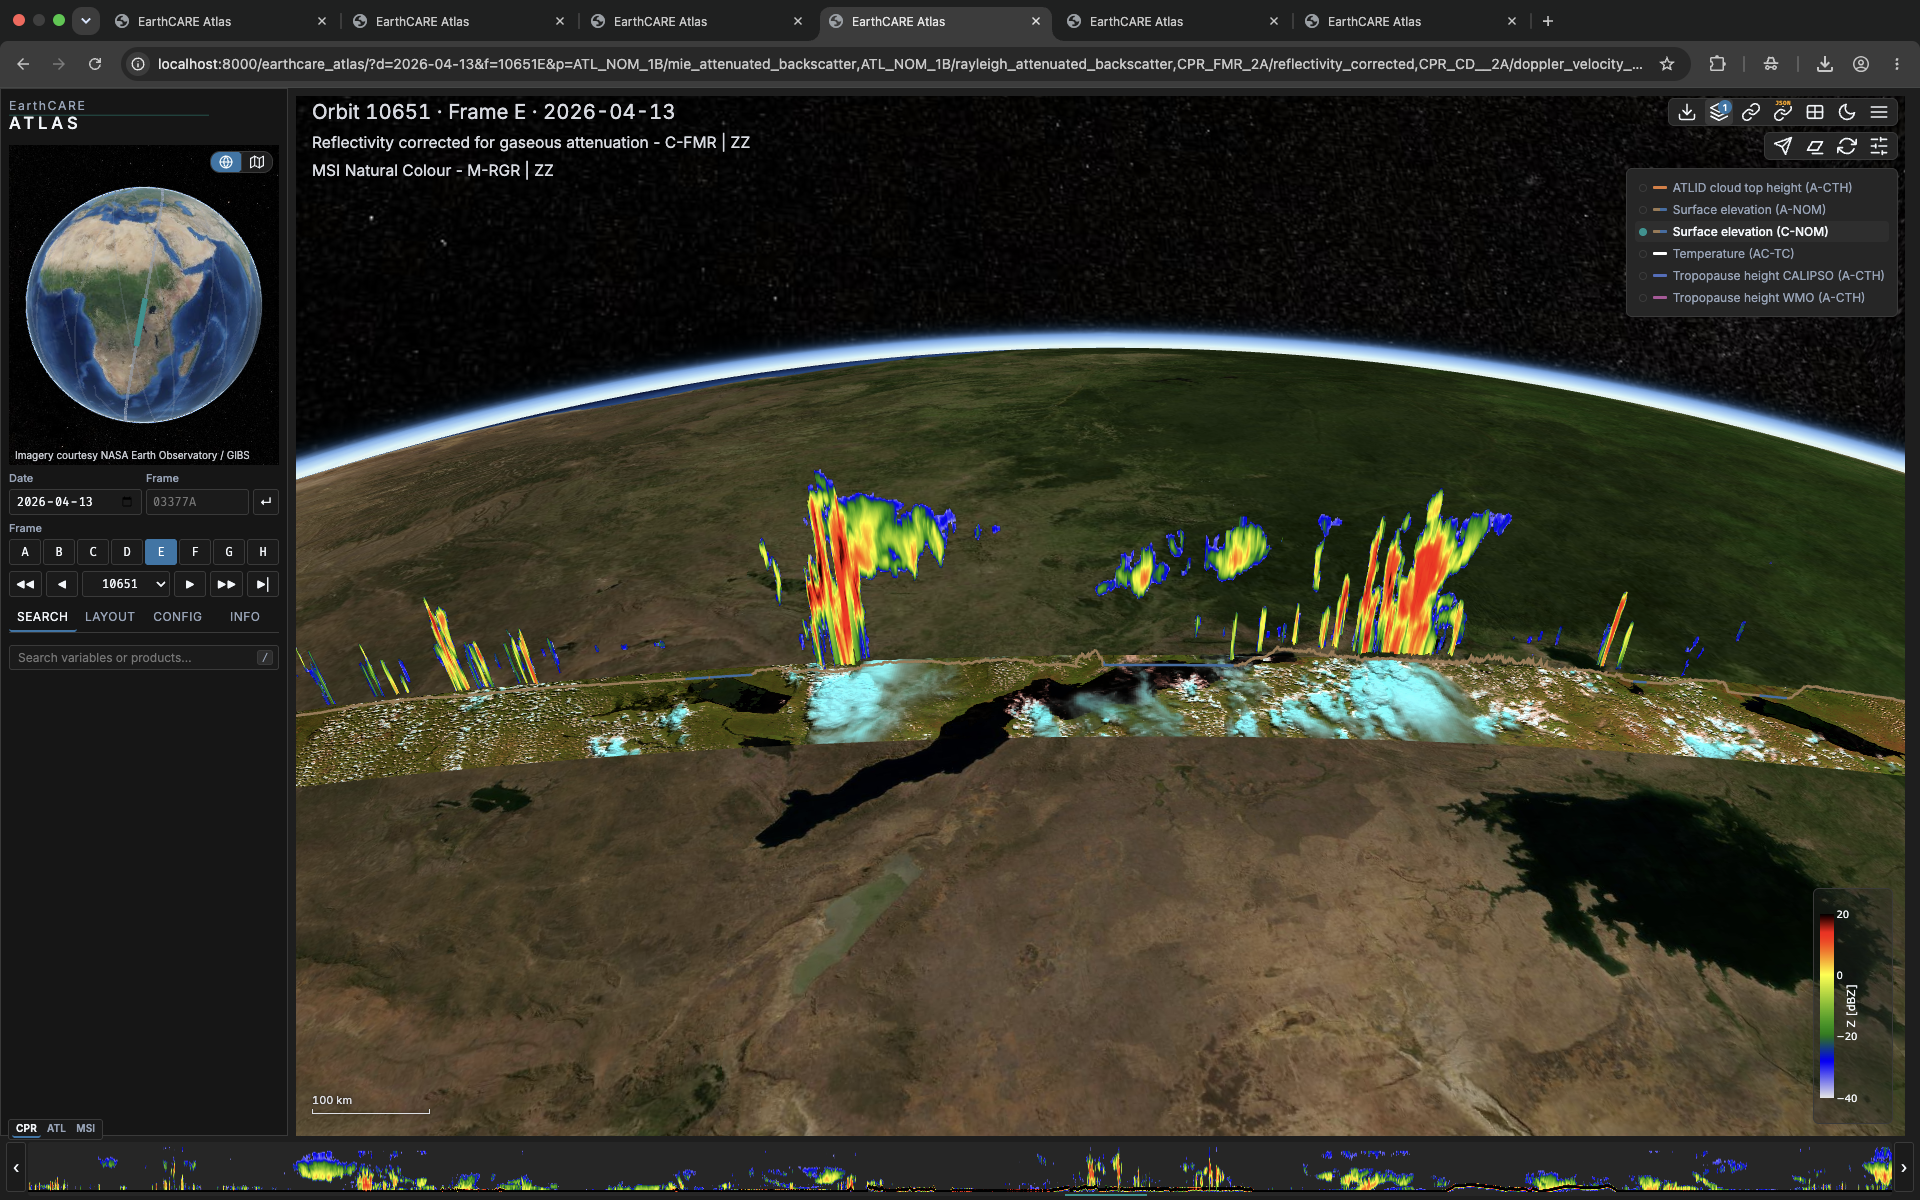Open a new browser tab with plus button
This screenshot has height=1200, width=1920.
pos(1548,21)
